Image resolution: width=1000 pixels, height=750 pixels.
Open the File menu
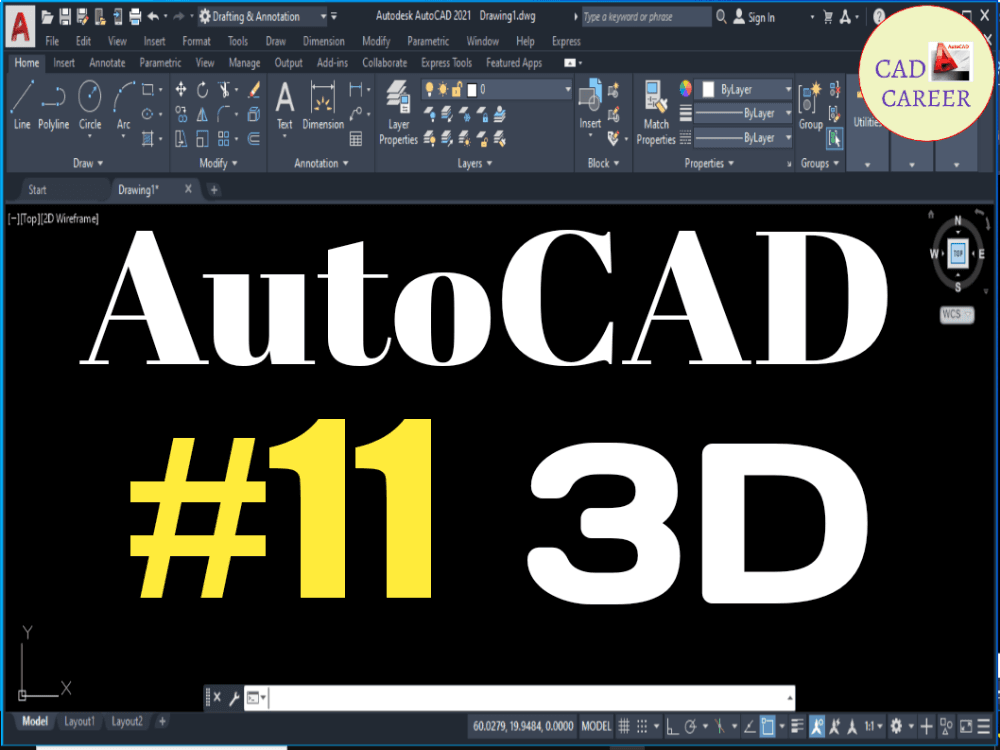coord(52,41)
